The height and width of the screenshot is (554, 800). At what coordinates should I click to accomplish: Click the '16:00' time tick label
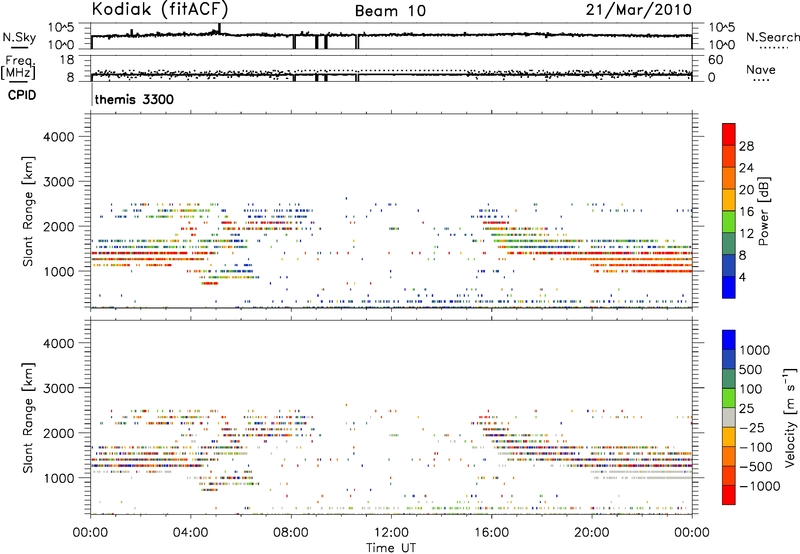(x=491, y=533)
